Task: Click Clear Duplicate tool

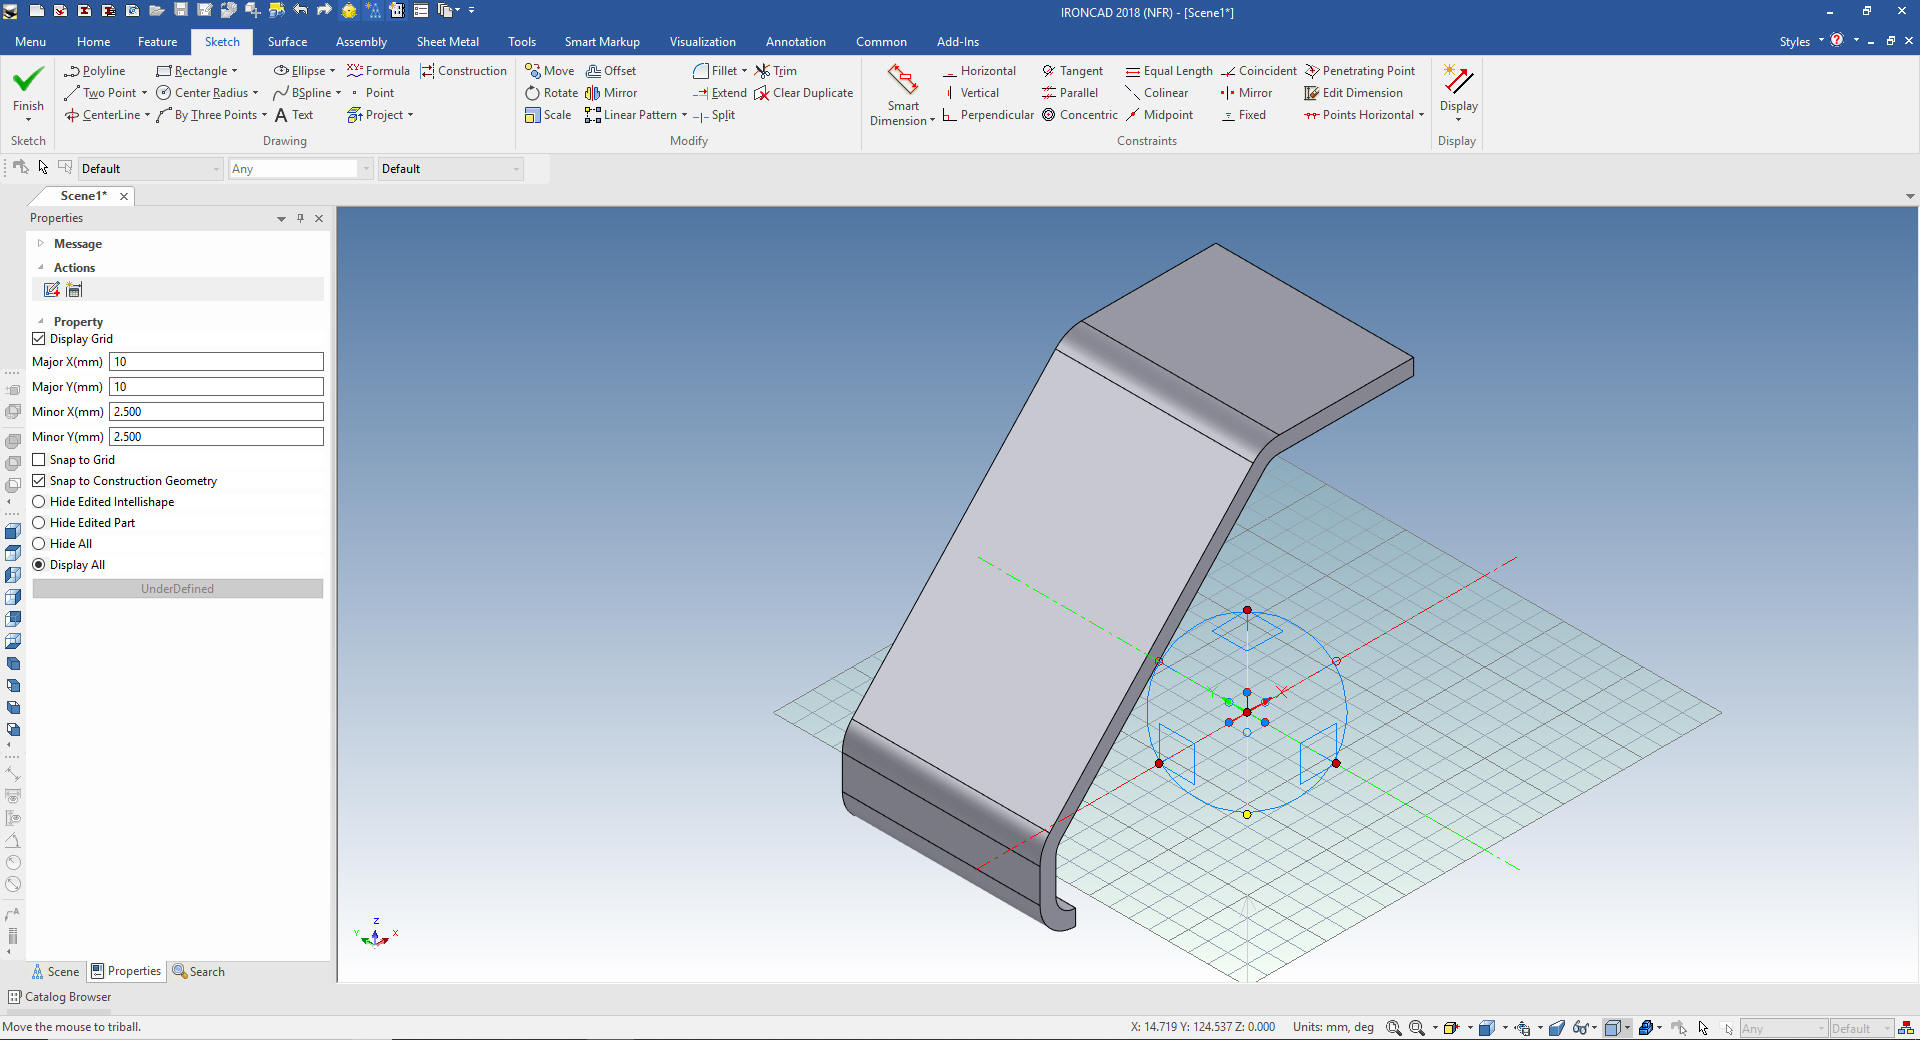Action: pos(803,93)
